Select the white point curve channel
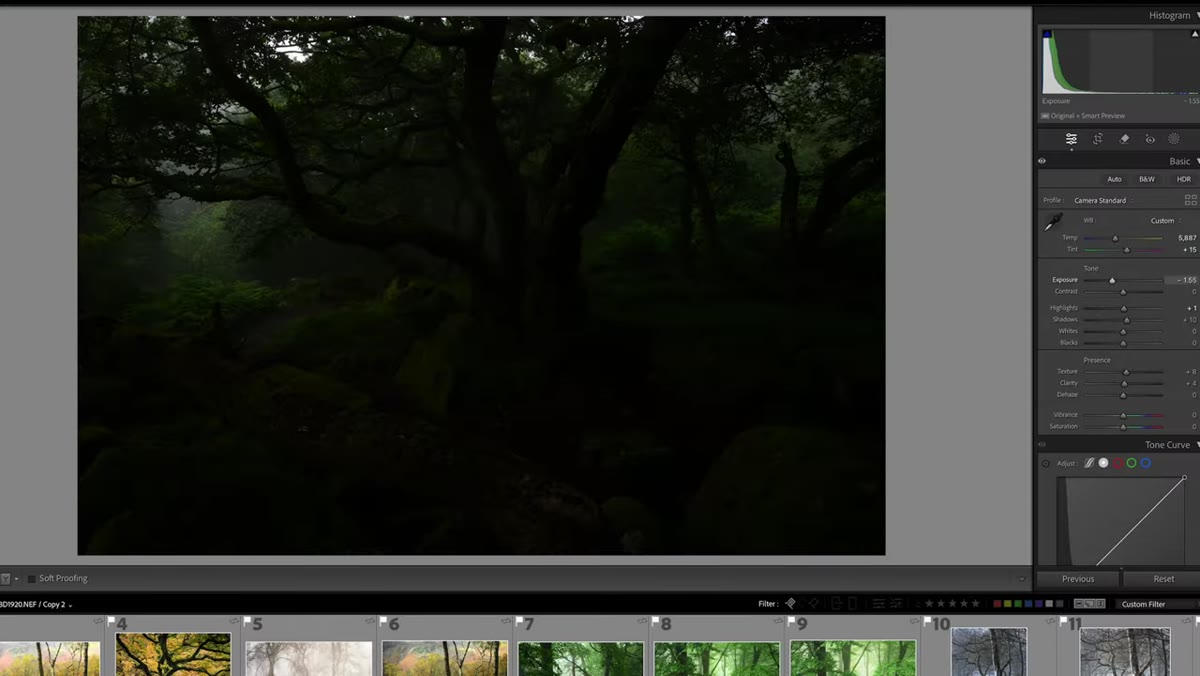Image resolution: width=1200 pixels, height=676 pixels. [x=1103, y=463]
